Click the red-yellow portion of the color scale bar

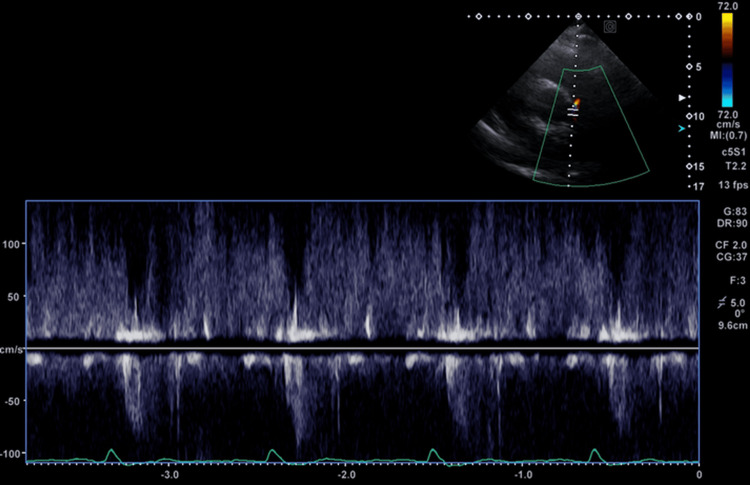pyautogui.click(x=727, y=35)
